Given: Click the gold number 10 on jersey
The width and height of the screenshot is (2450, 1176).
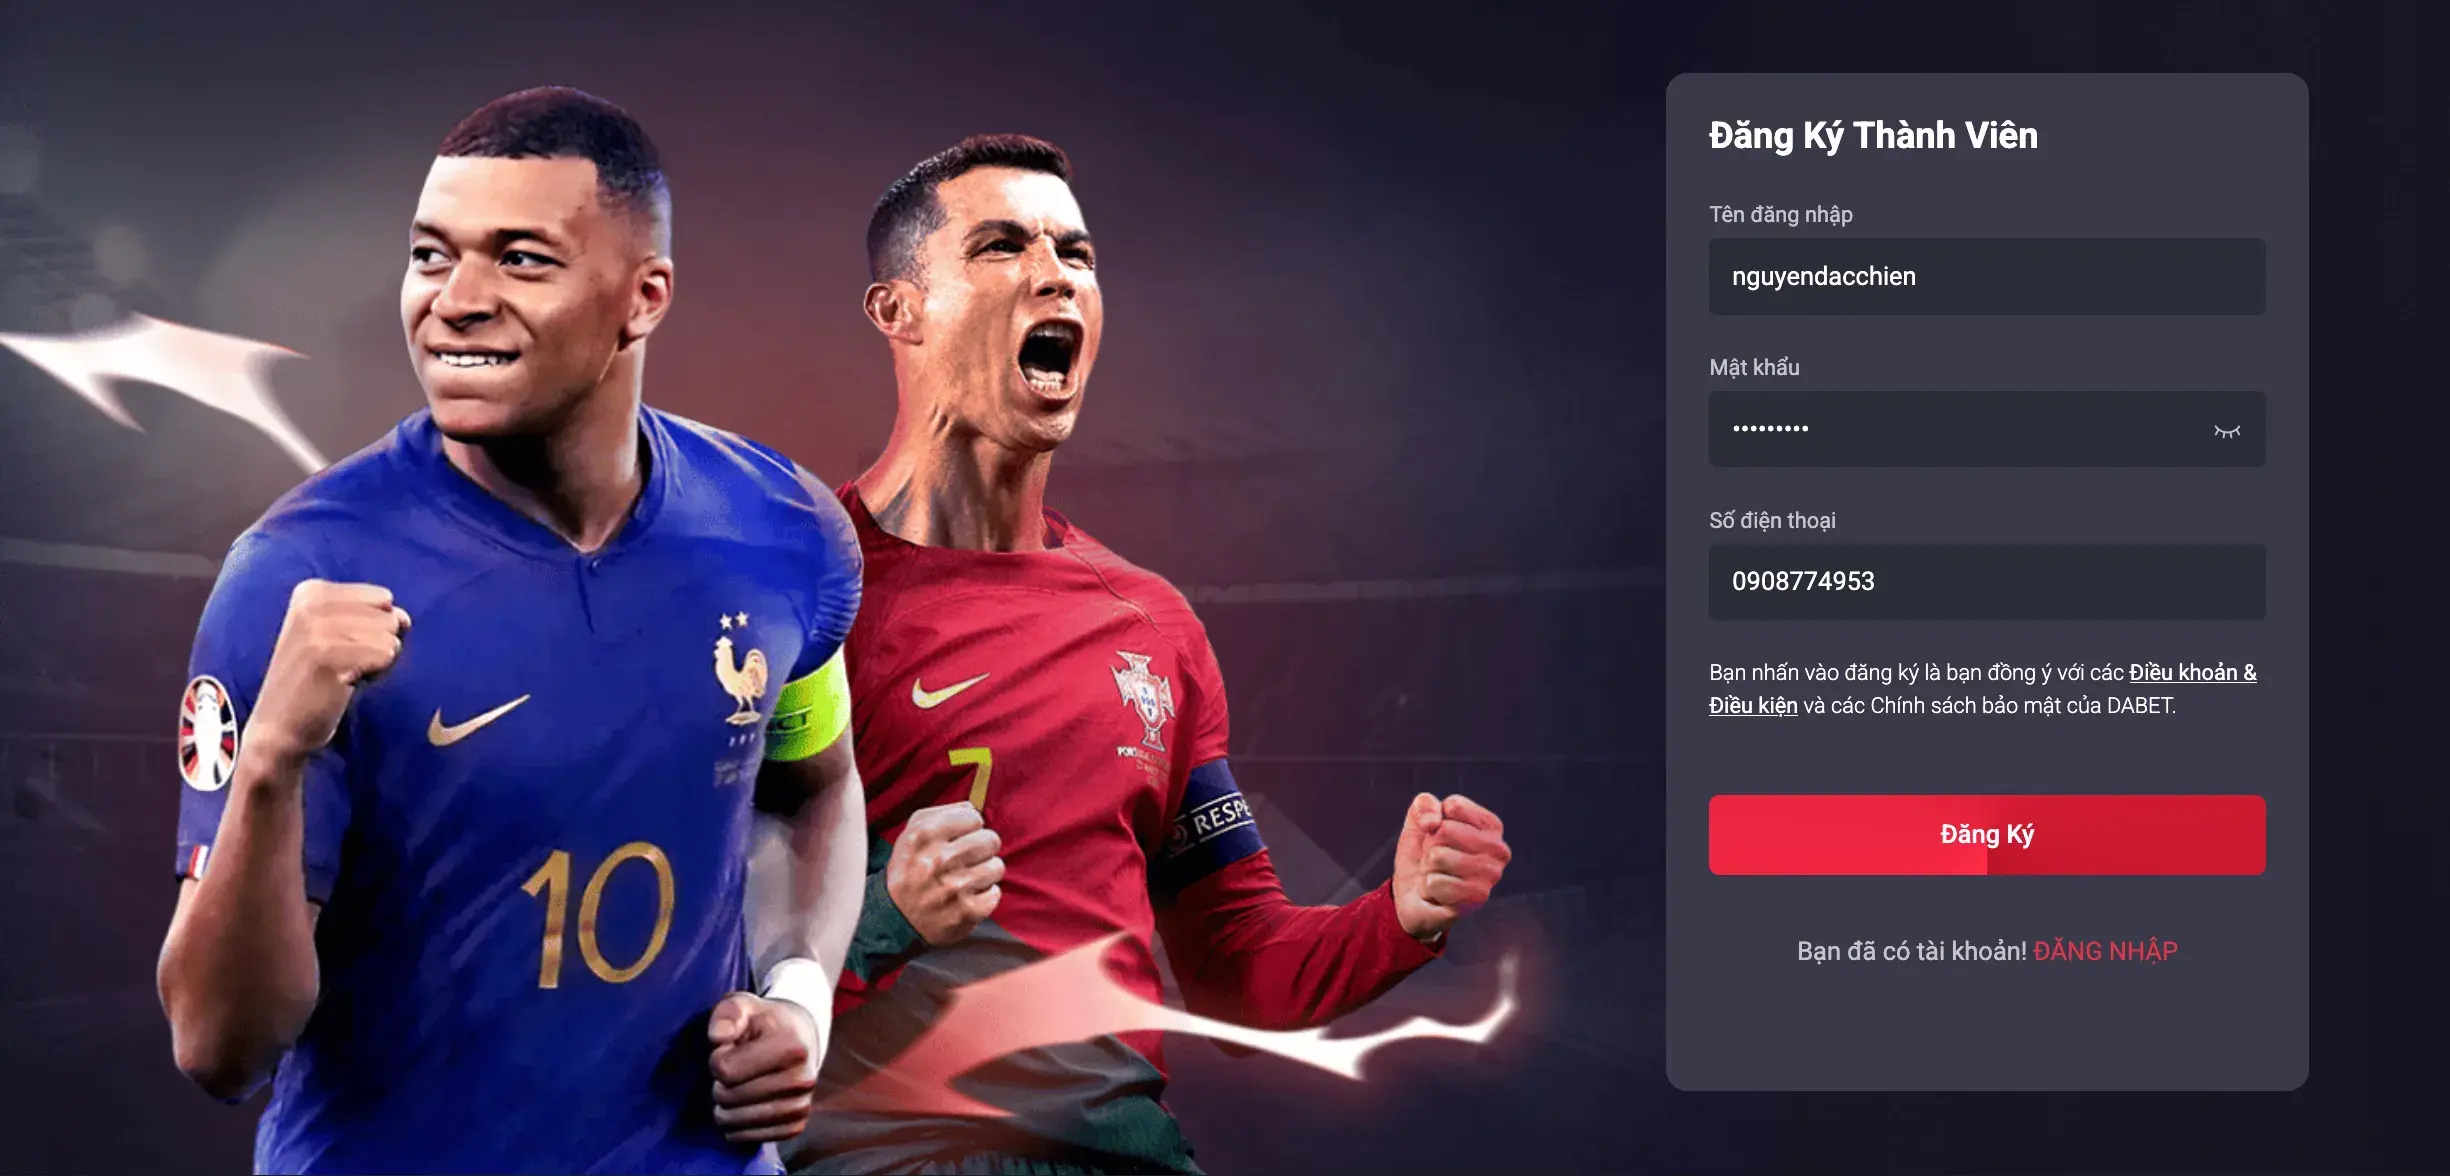Looking at the screenshot, I should (597, 915).
